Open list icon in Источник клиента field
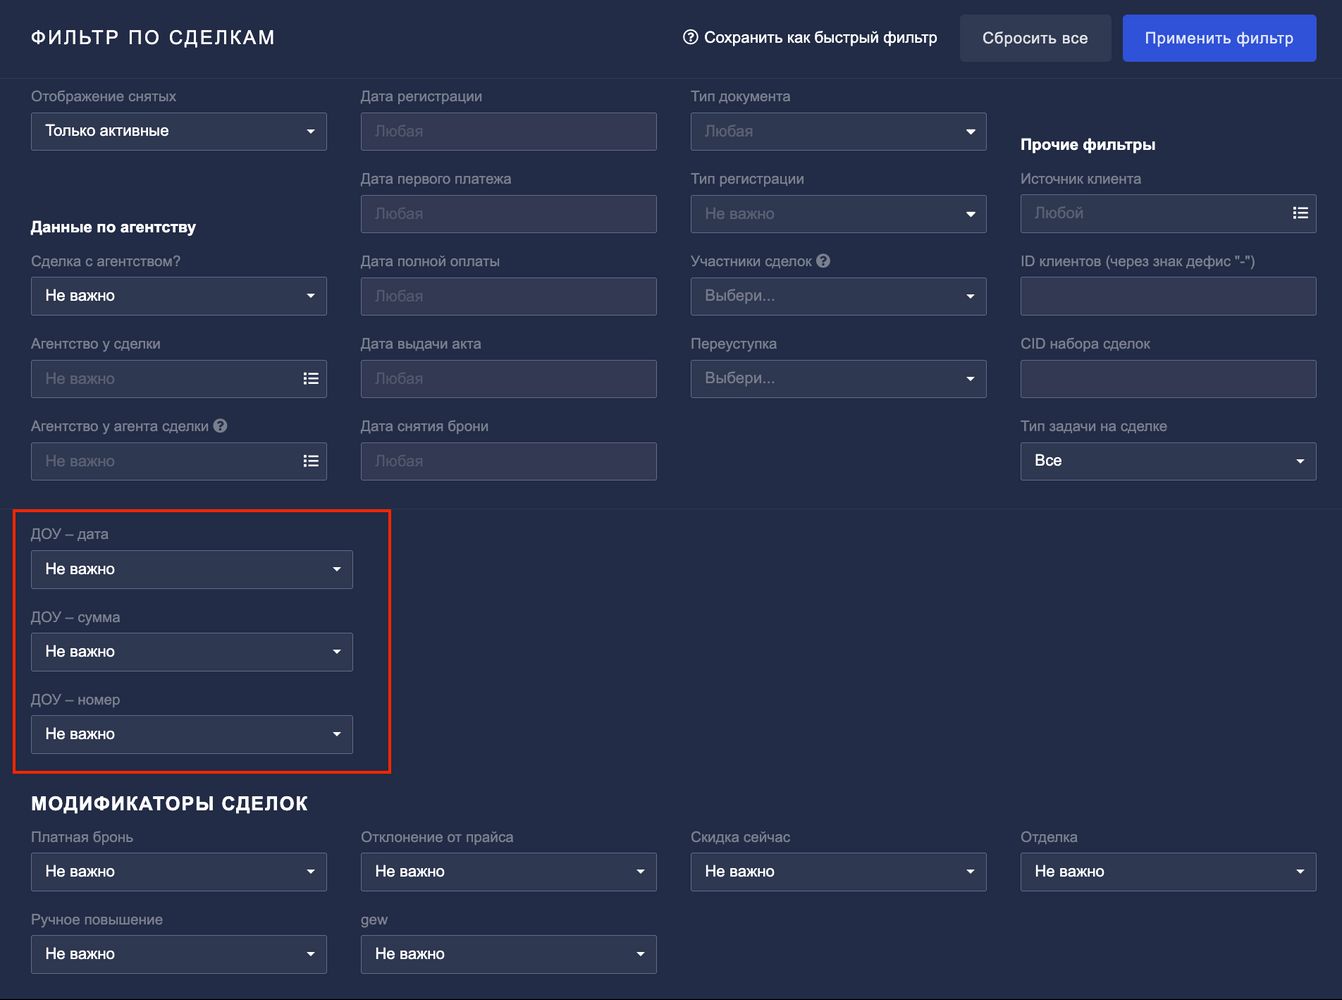 [1300, 213]
